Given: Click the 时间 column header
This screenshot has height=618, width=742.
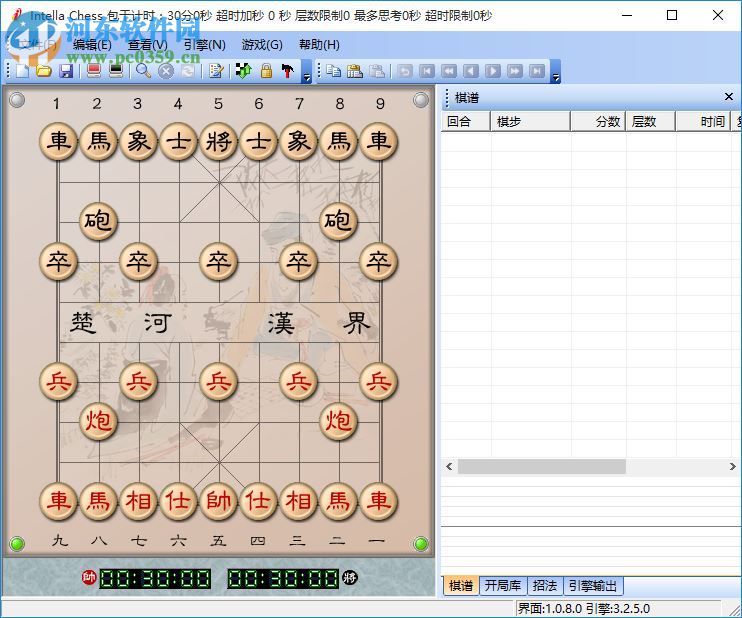Looking at the screenshot, I should click(x=703, y=122).
